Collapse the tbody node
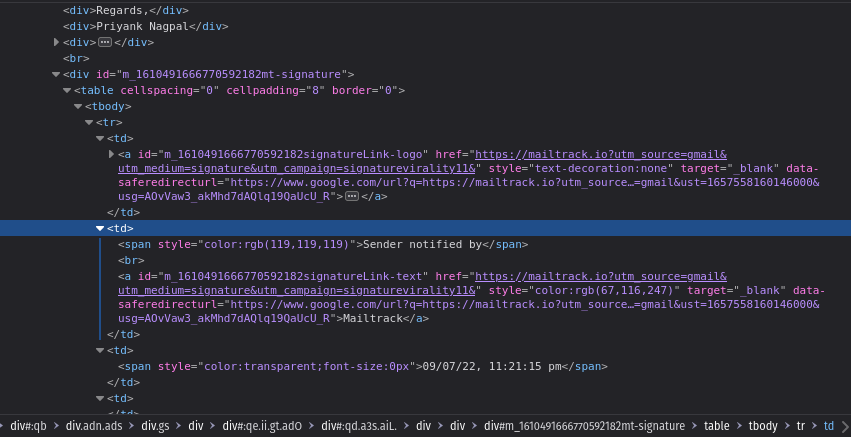Image resolution: width=851 pixels, height=437 pixels. (78, 106)
